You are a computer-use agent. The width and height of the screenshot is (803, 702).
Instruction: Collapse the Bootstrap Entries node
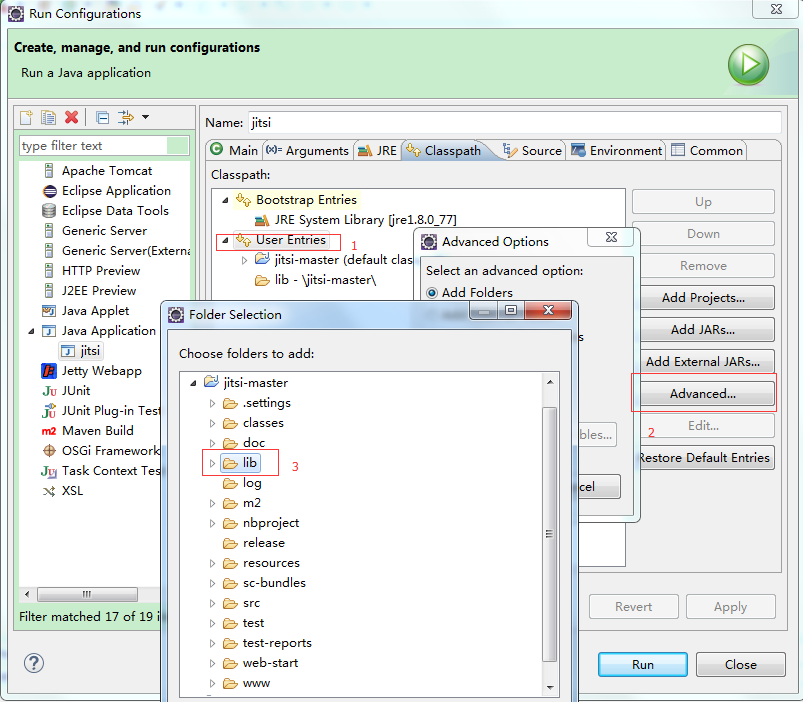coord(225,200)
